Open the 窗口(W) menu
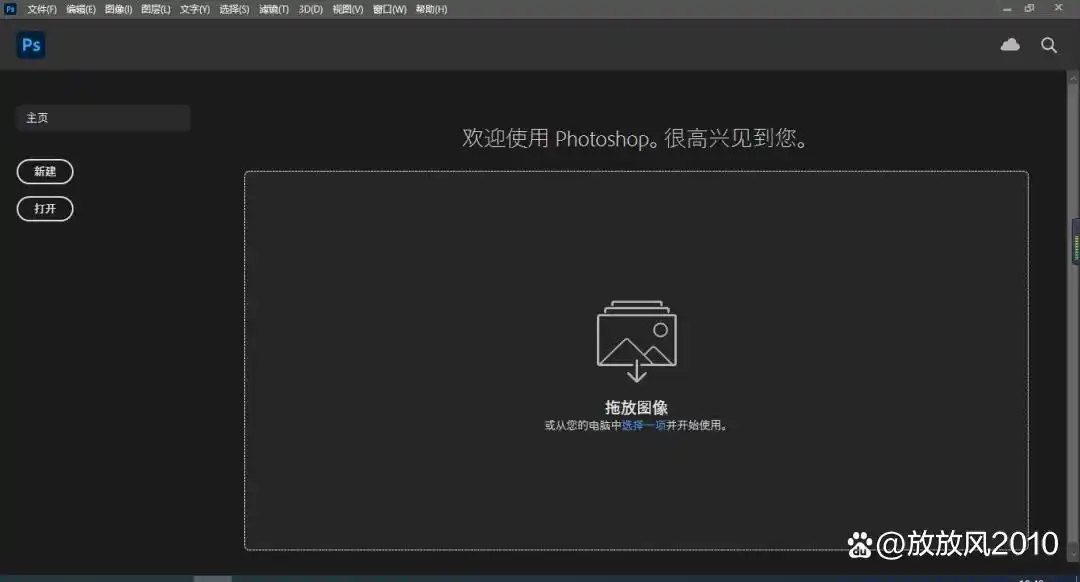This screenshot has width=1080, height=582. 390,9
